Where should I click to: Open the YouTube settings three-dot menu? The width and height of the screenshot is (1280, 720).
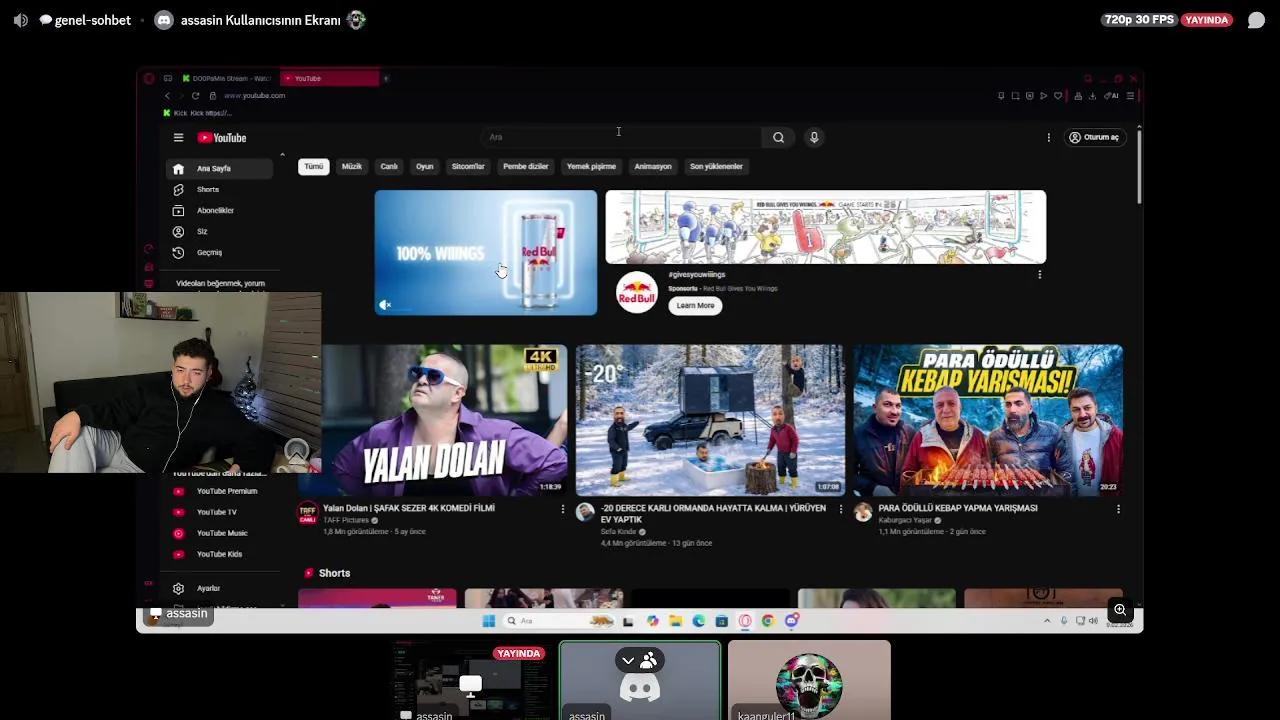[x=1048, y=137]
